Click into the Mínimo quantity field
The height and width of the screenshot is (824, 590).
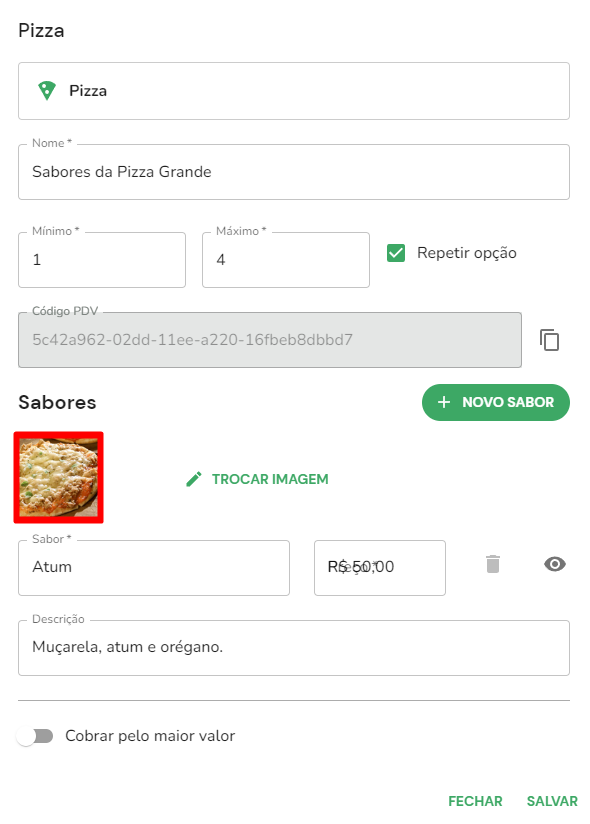(x=102, y=260)
